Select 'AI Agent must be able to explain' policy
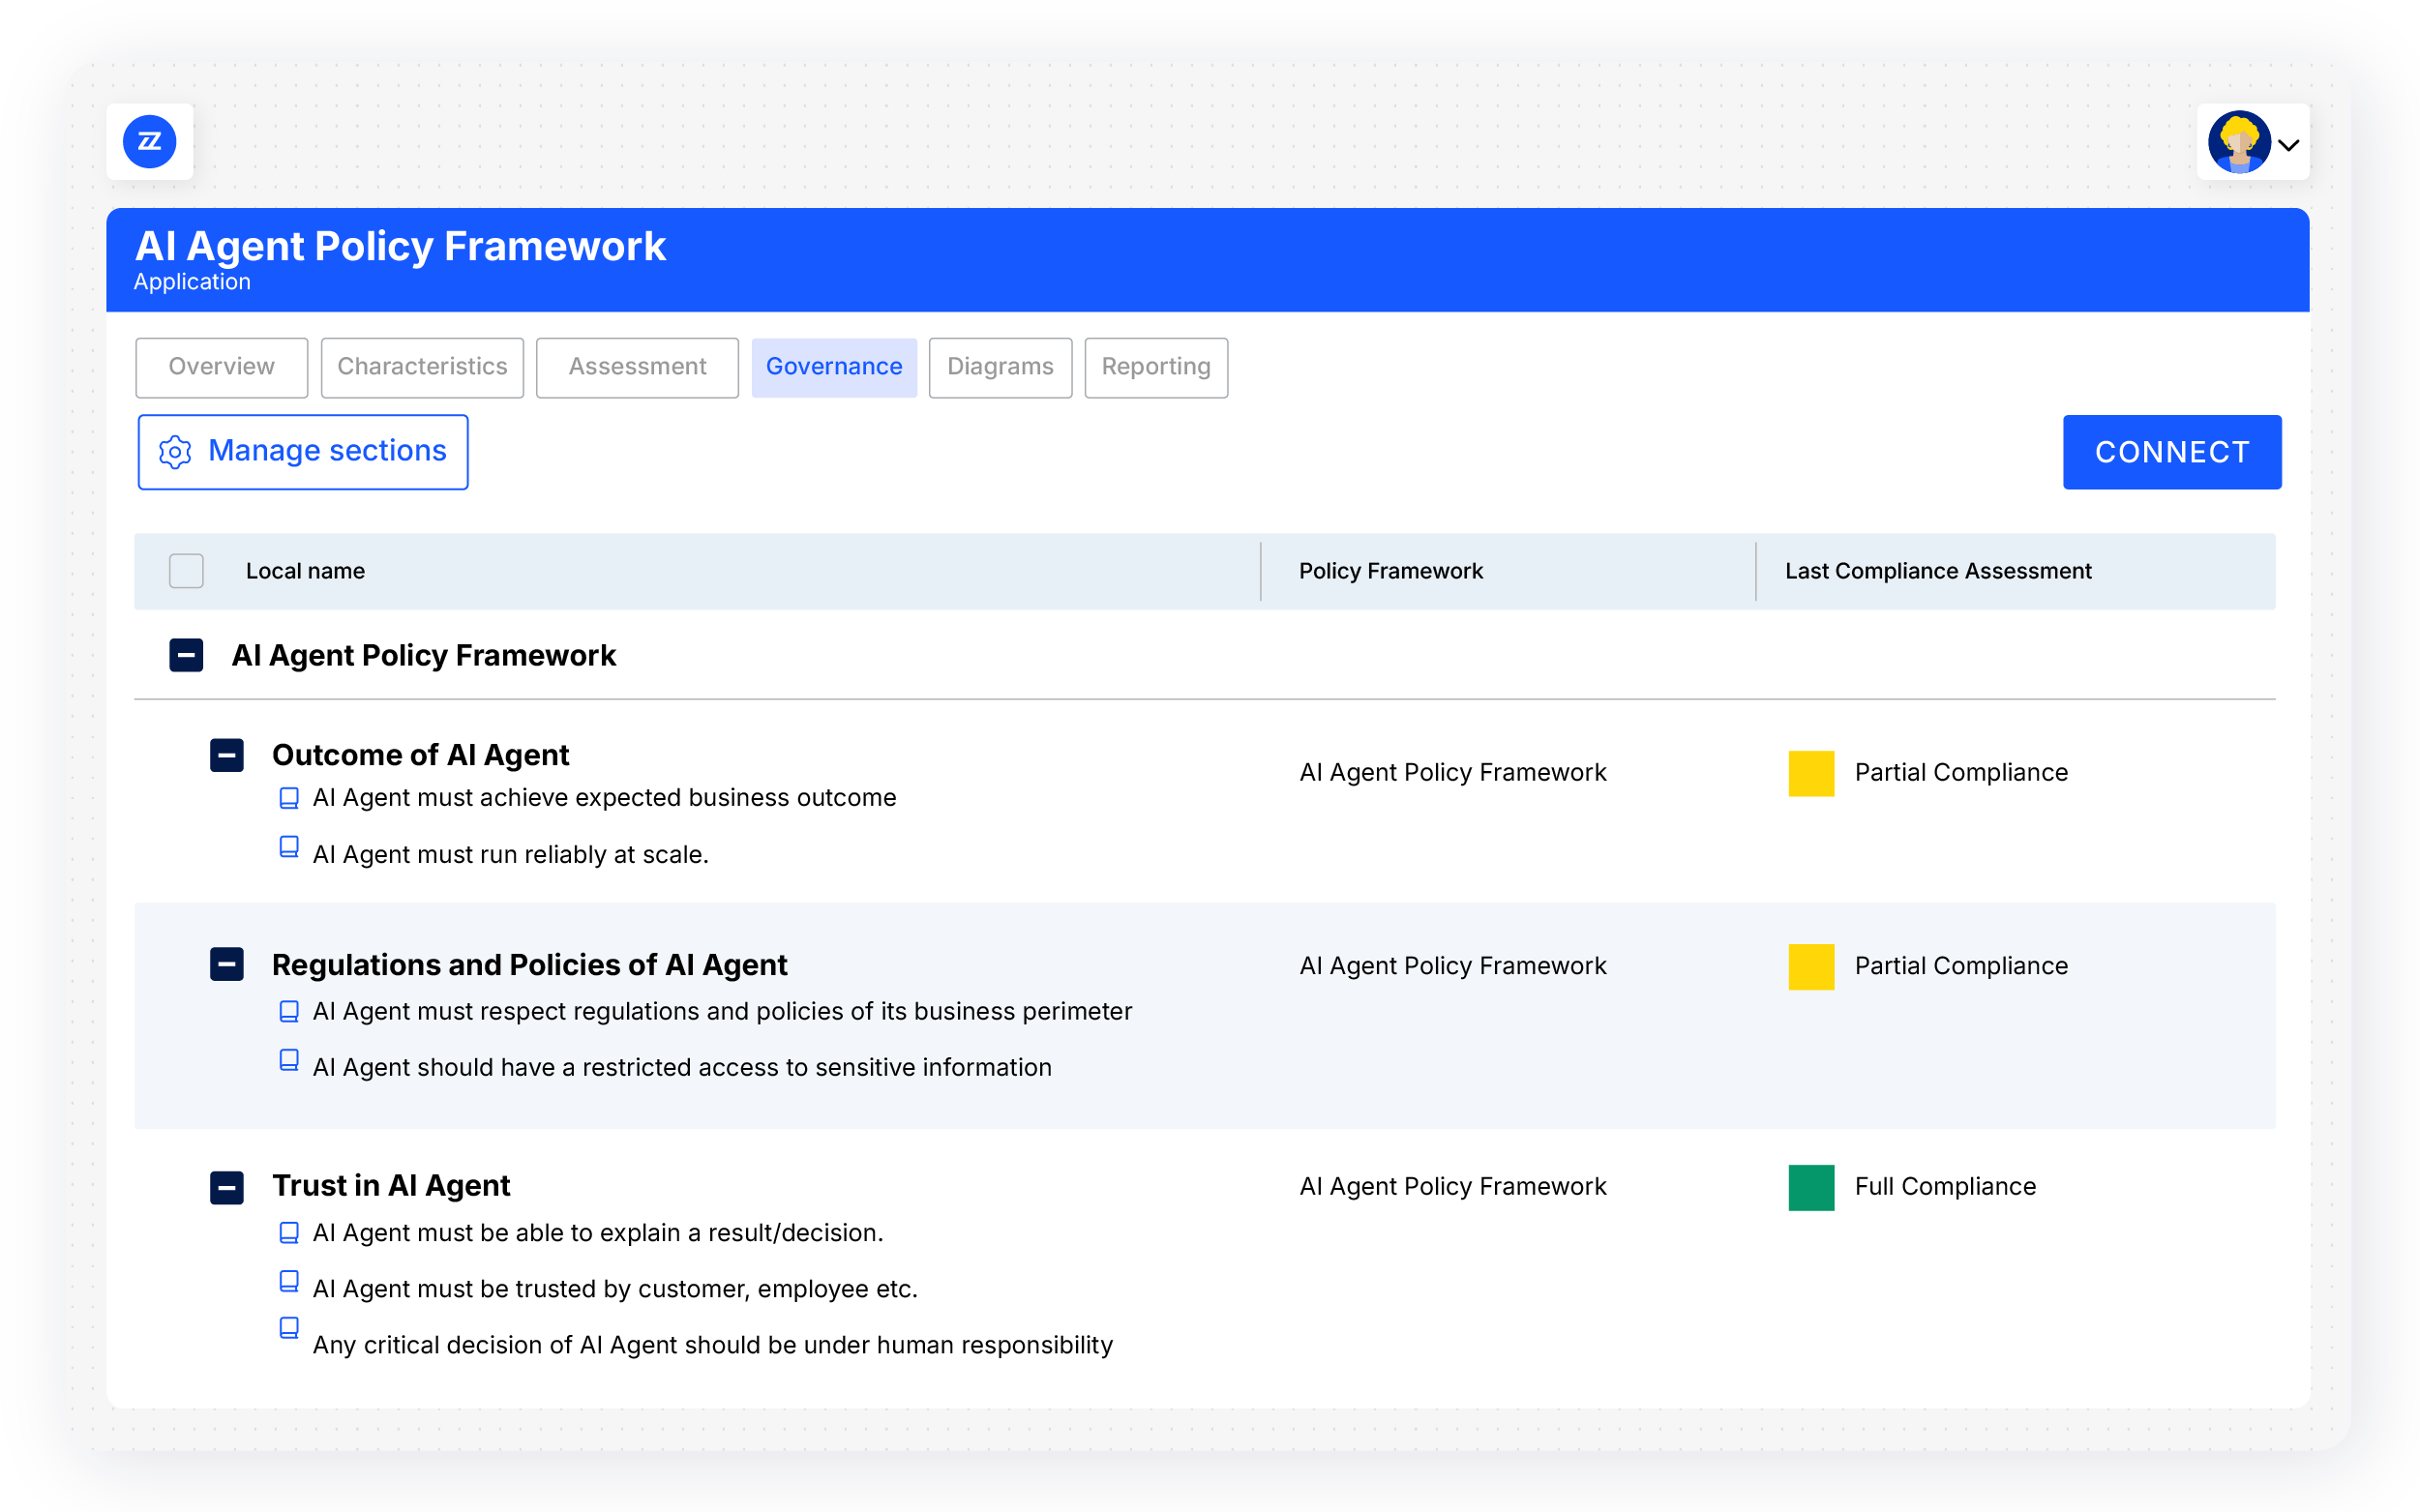Screen dimensions: 2420x1512 [x=598, y=1233]
